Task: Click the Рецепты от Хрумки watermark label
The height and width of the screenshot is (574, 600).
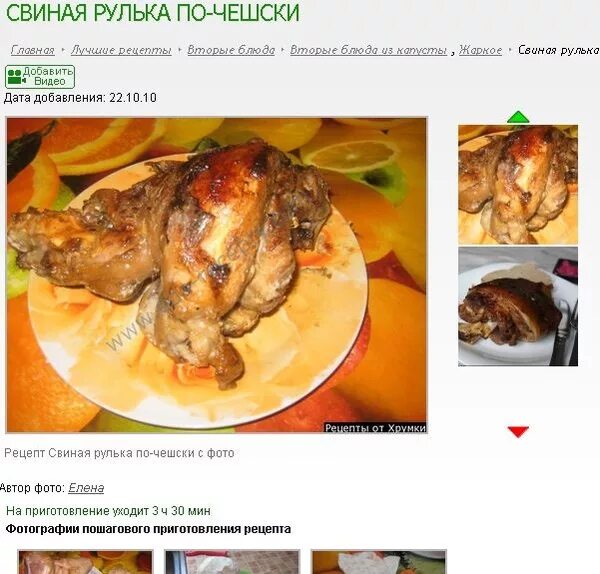Action: pos(375,427)
